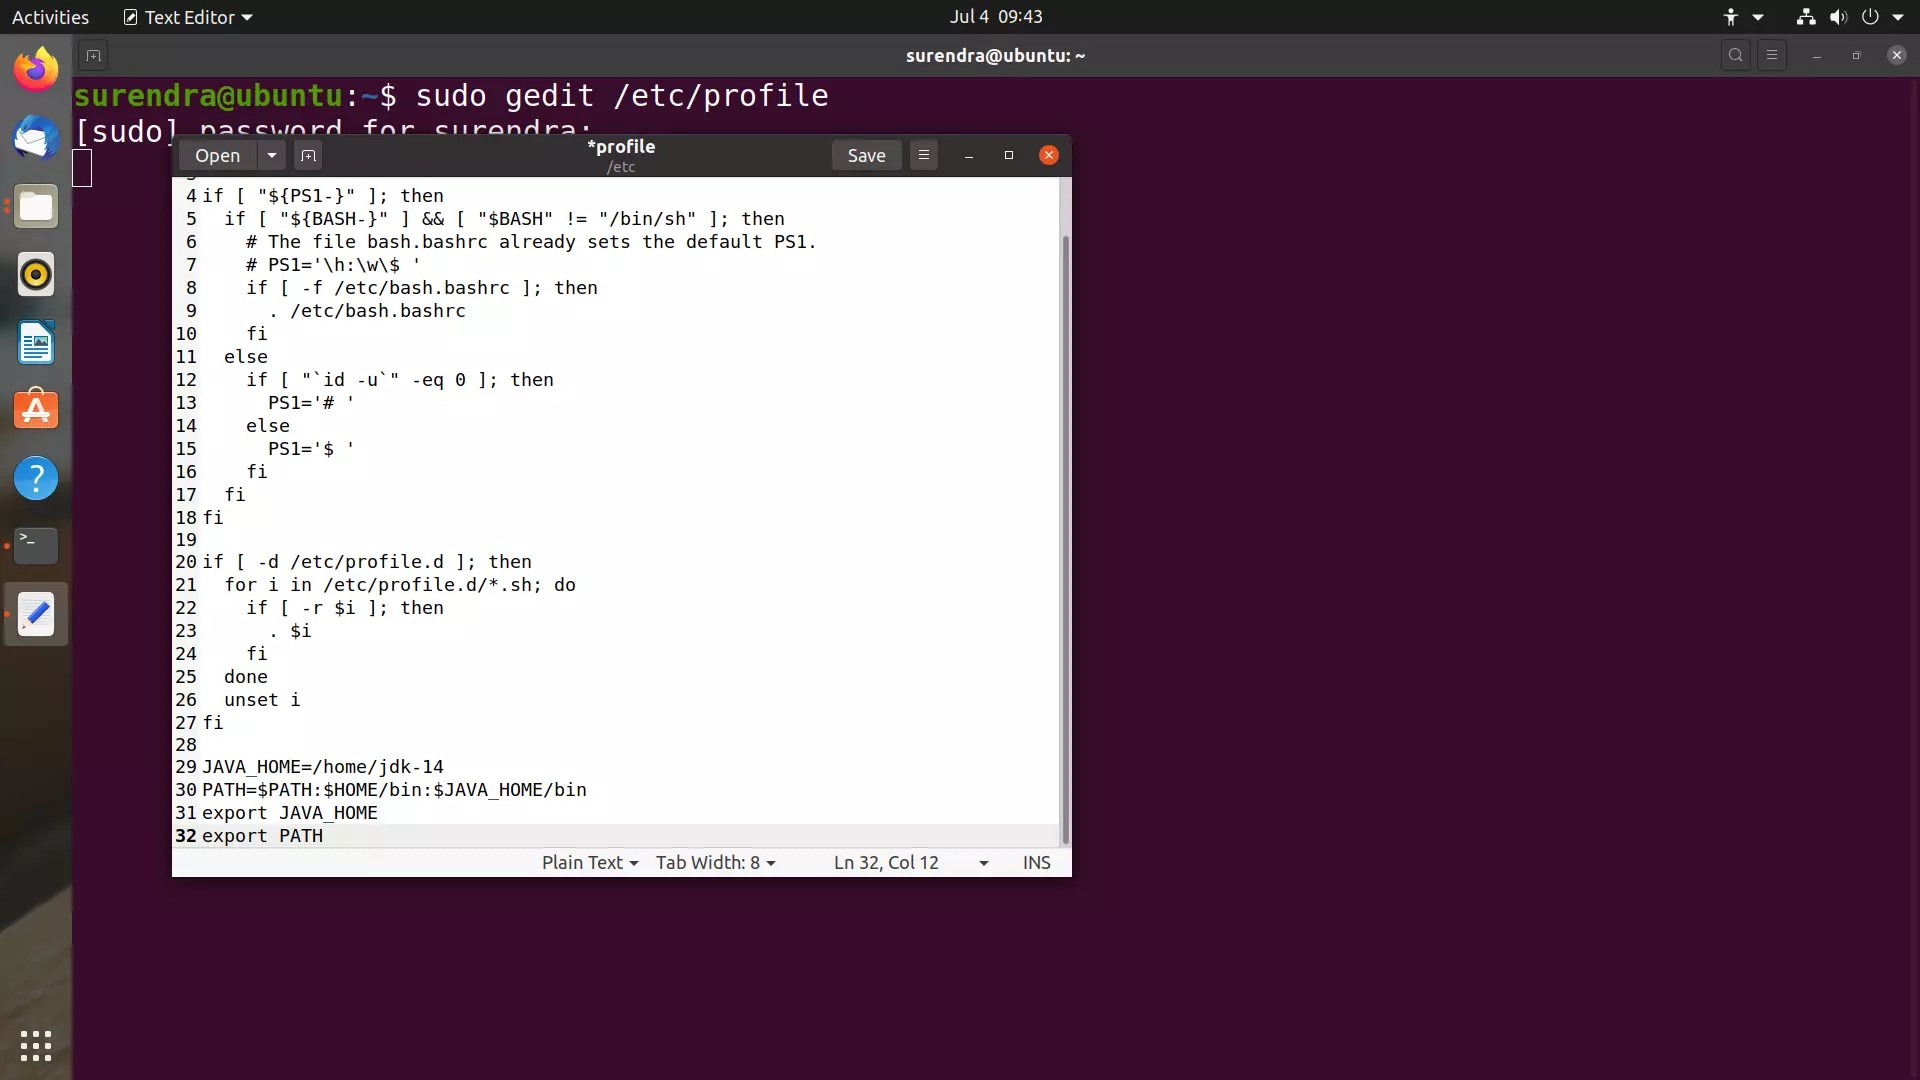Open a Terminal from the dock
The image size is (1920, 1080).
click(x=35, y=546)
